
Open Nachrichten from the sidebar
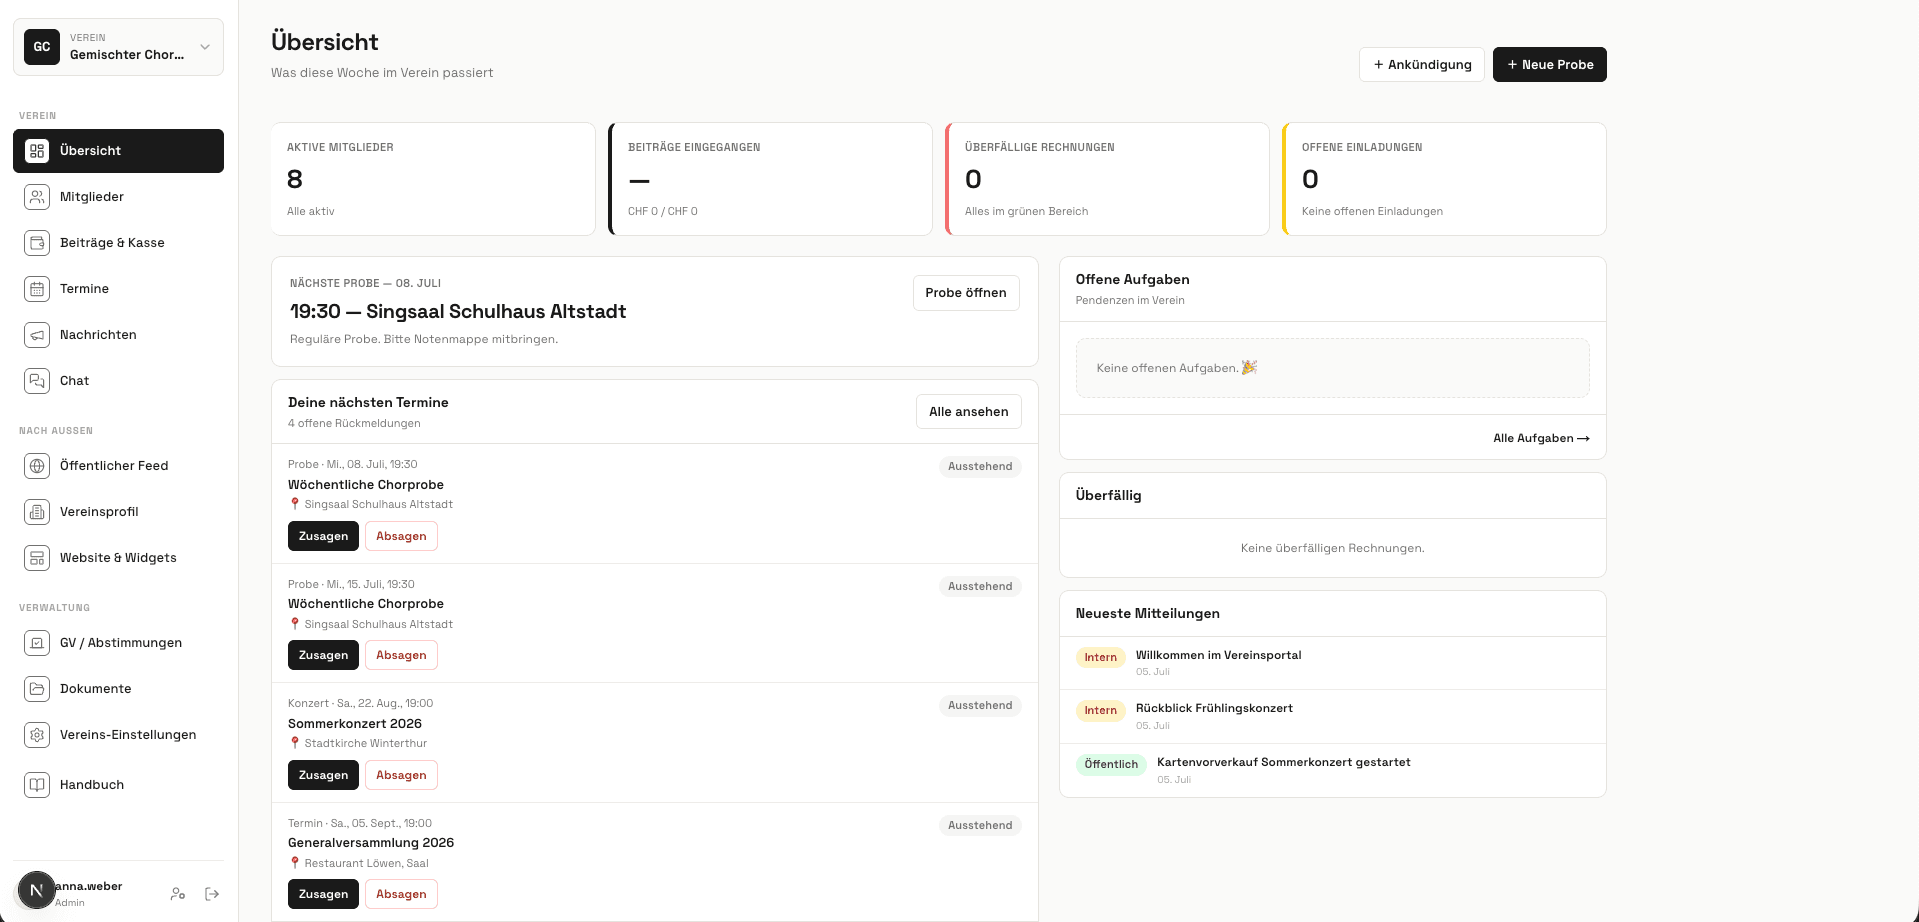[x=118, y=335]
